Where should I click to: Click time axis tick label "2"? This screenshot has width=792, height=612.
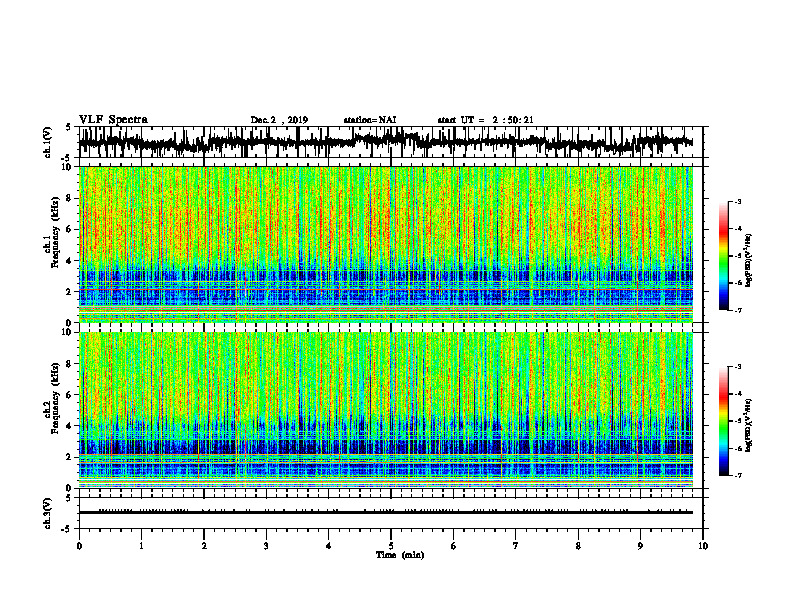204,546
